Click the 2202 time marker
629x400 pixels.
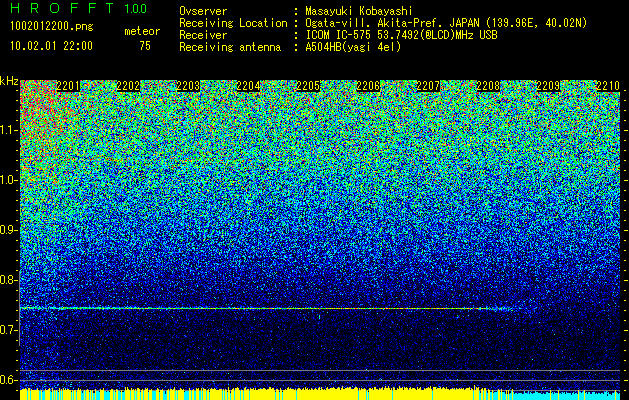[128, 86]
